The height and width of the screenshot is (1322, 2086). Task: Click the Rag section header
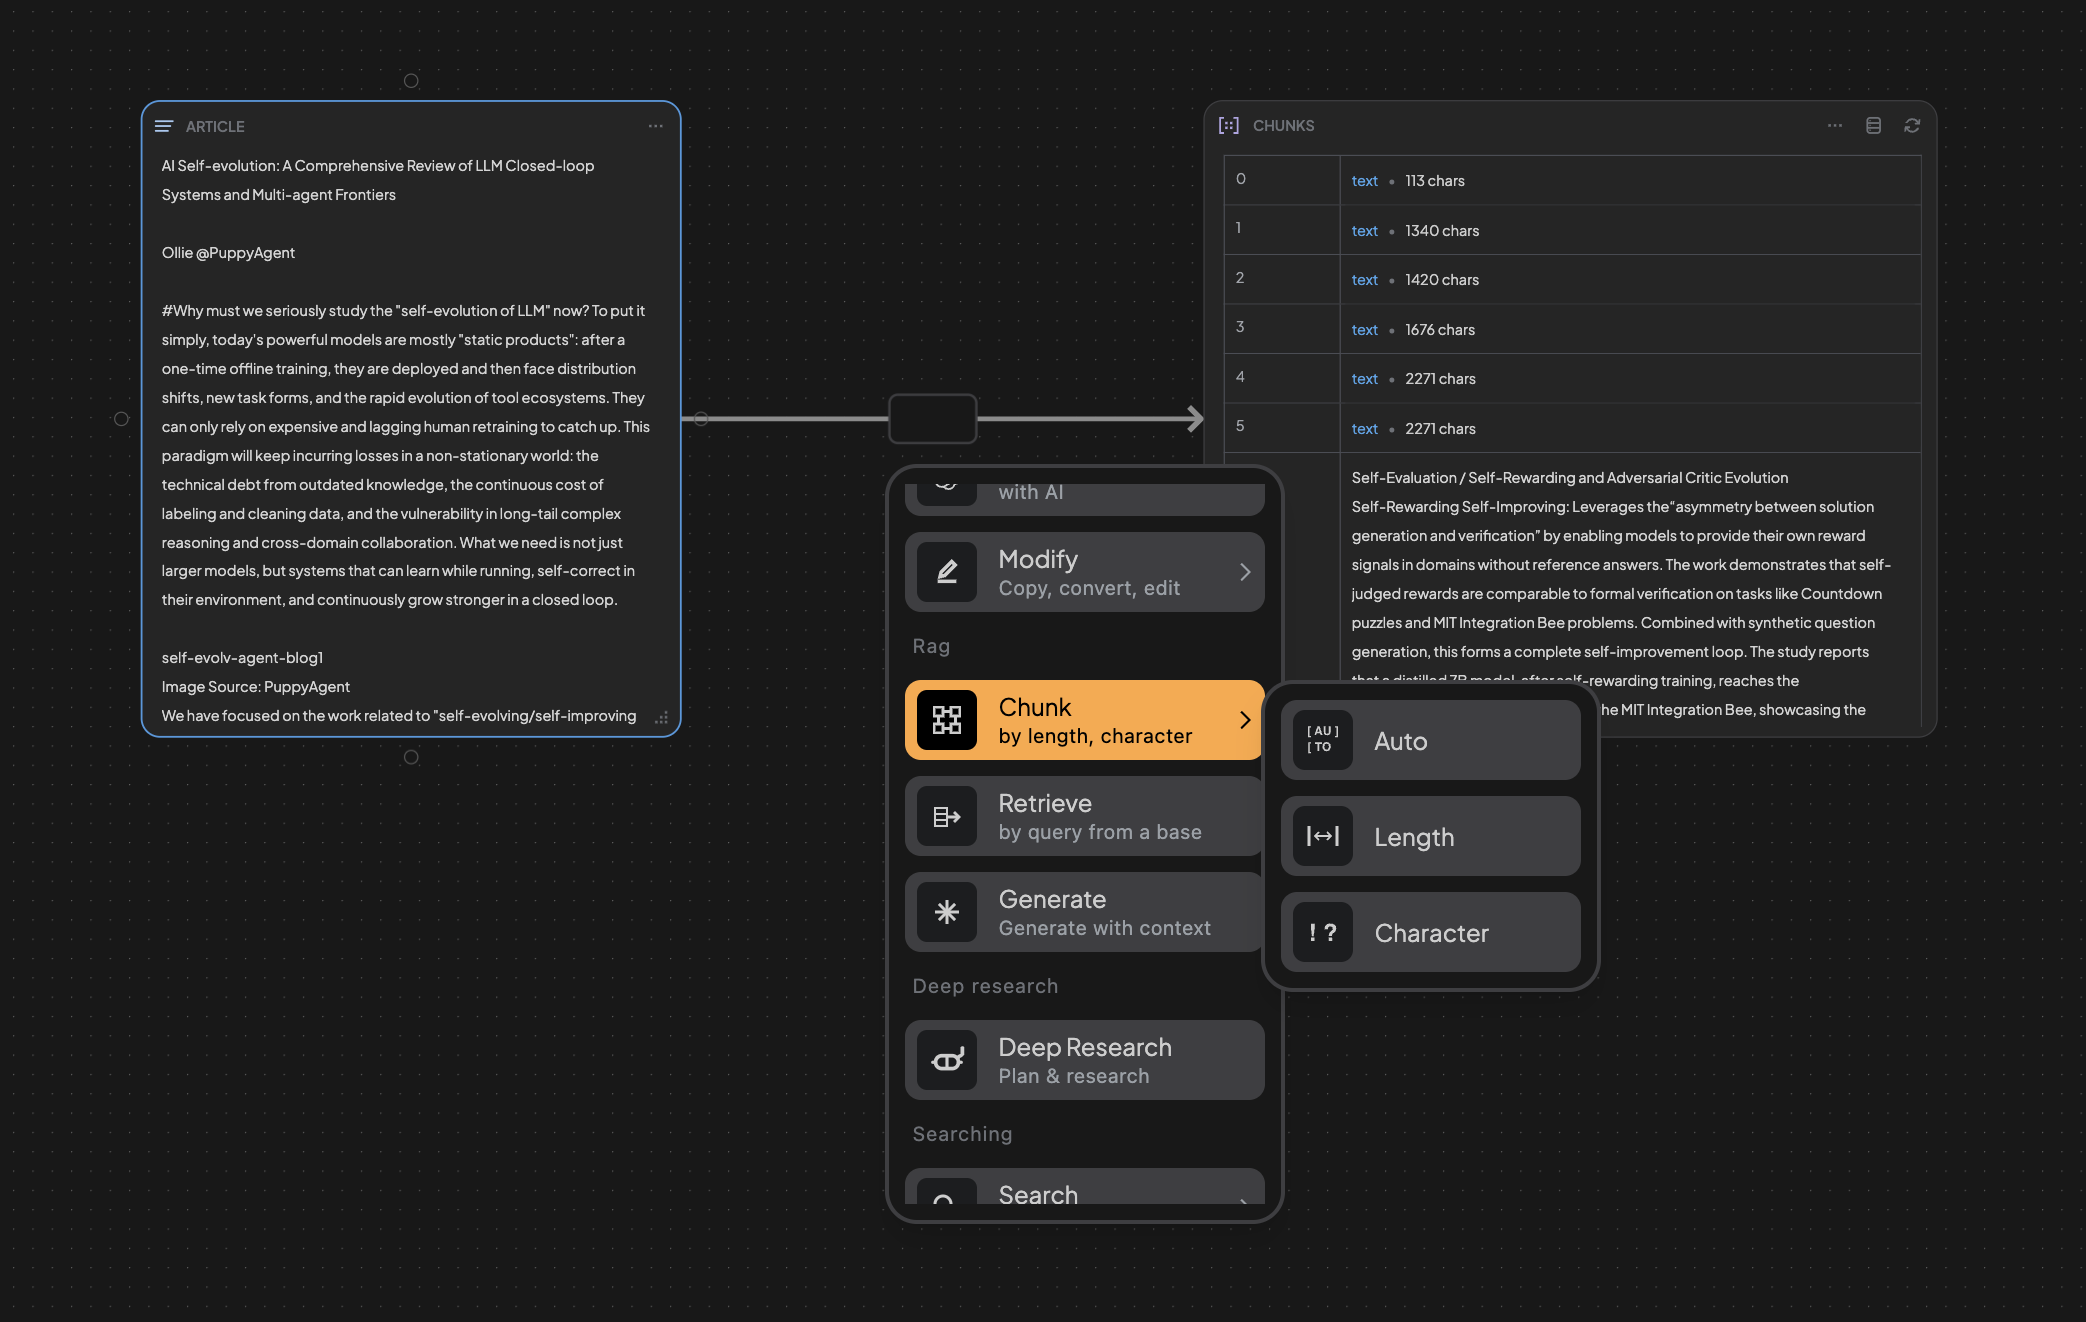[x=931, y=646]
